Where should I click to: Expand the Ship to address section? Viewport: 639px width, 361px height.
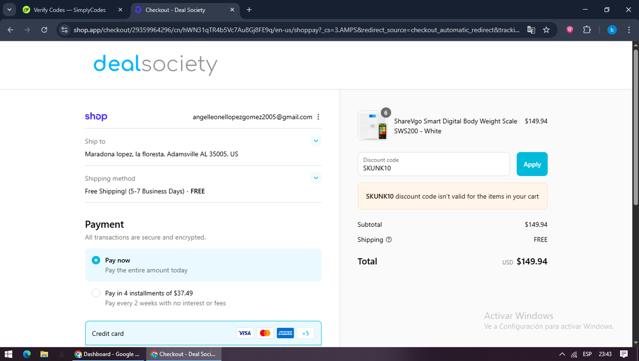point(316,141)
